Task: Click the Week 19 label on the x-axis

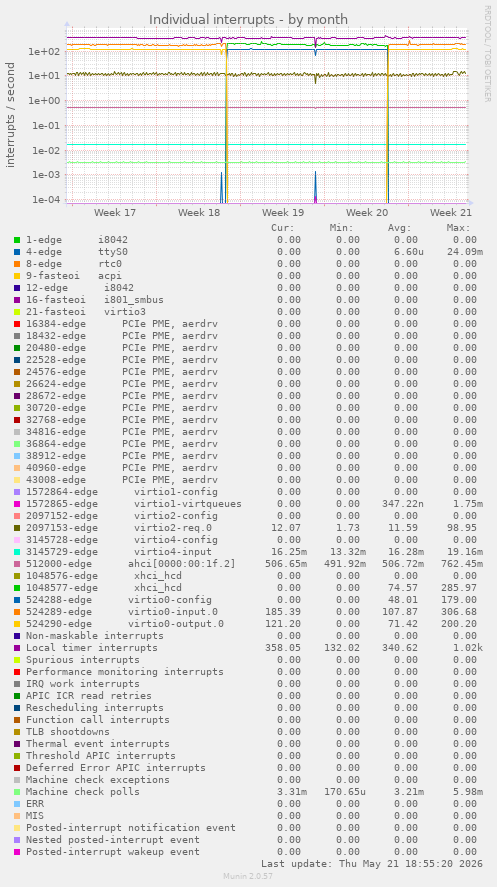Action: 283,213
